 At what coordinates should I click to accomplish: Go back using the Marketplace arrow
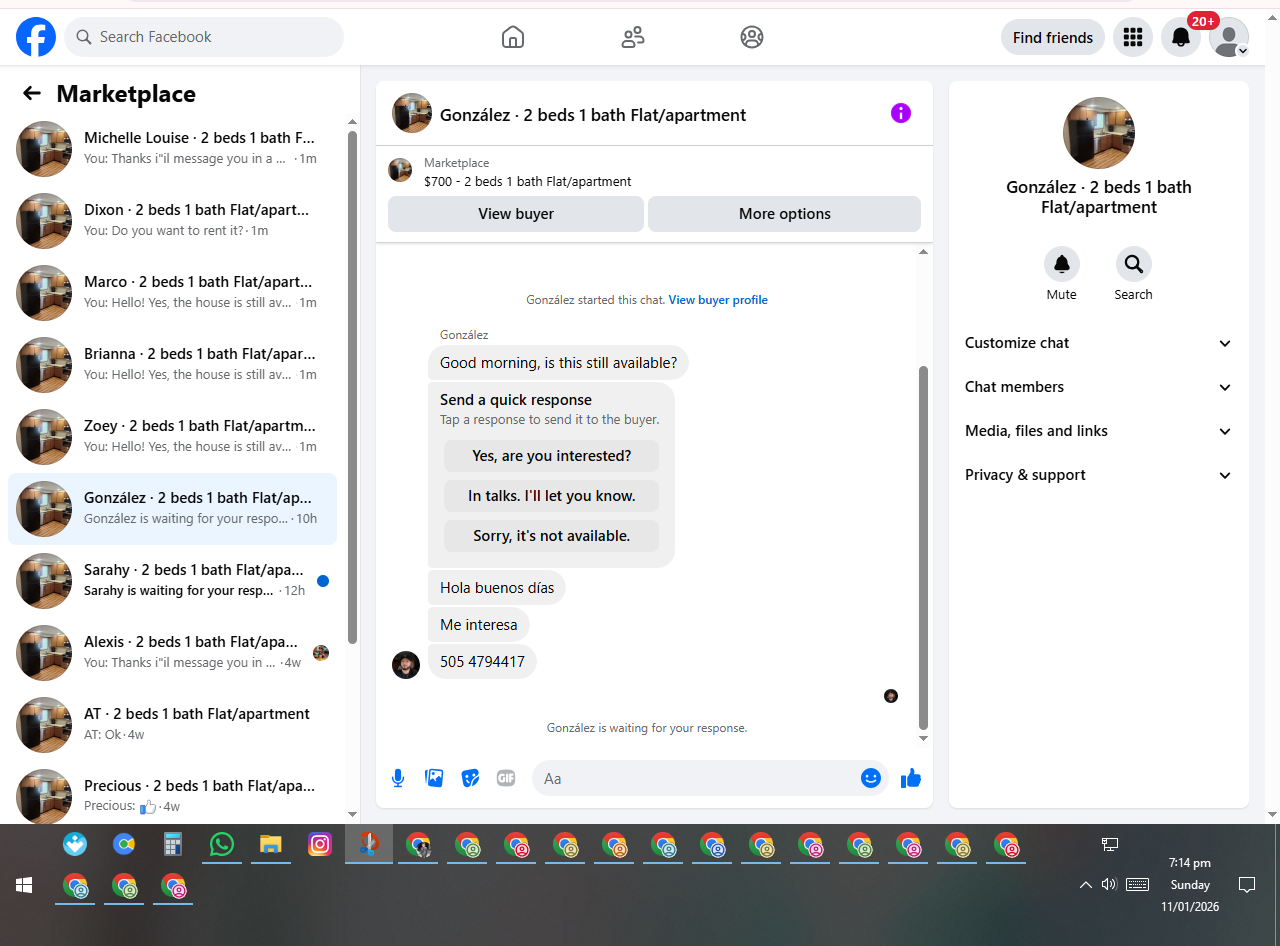pyautogui.click(x=32, y=93)
